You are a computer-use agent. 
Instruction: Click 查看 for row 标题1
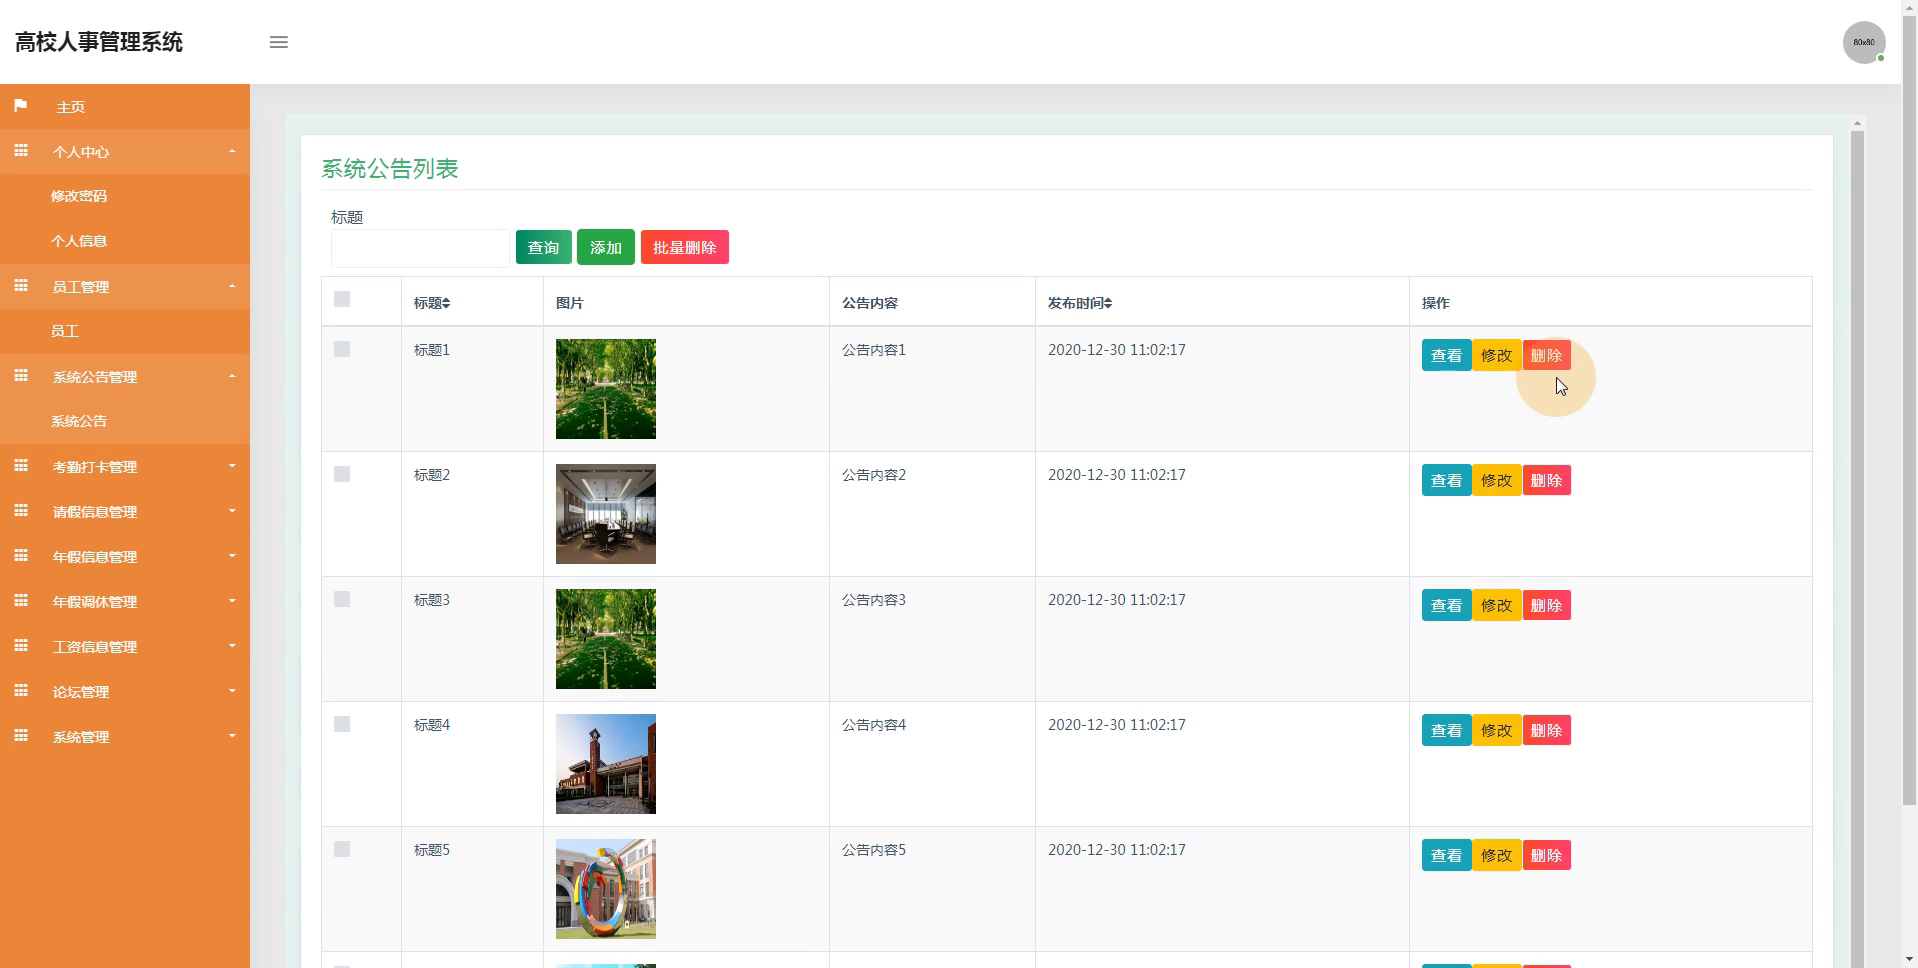click(1446, 355)
